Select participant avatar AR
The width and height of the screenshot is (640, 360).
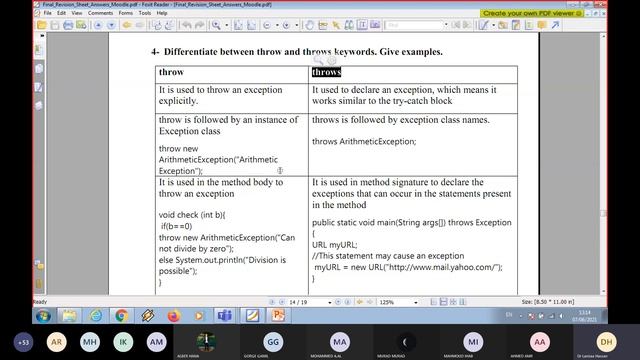pyautogui.click(x=56, y=342)
